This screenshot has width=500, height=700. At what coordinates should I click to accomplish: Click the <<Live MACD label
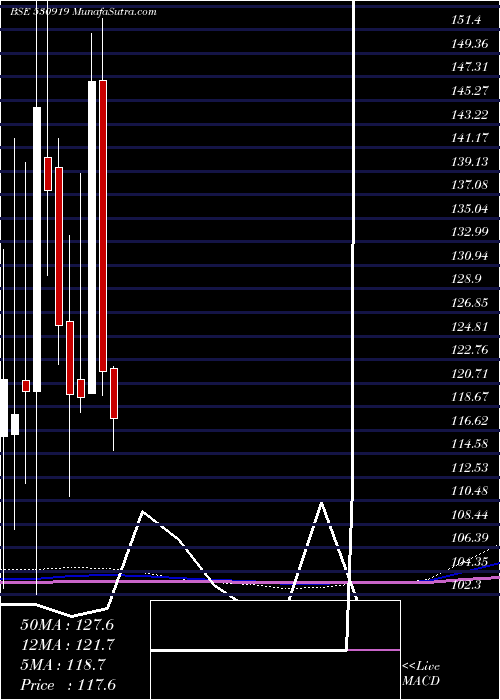421,673
